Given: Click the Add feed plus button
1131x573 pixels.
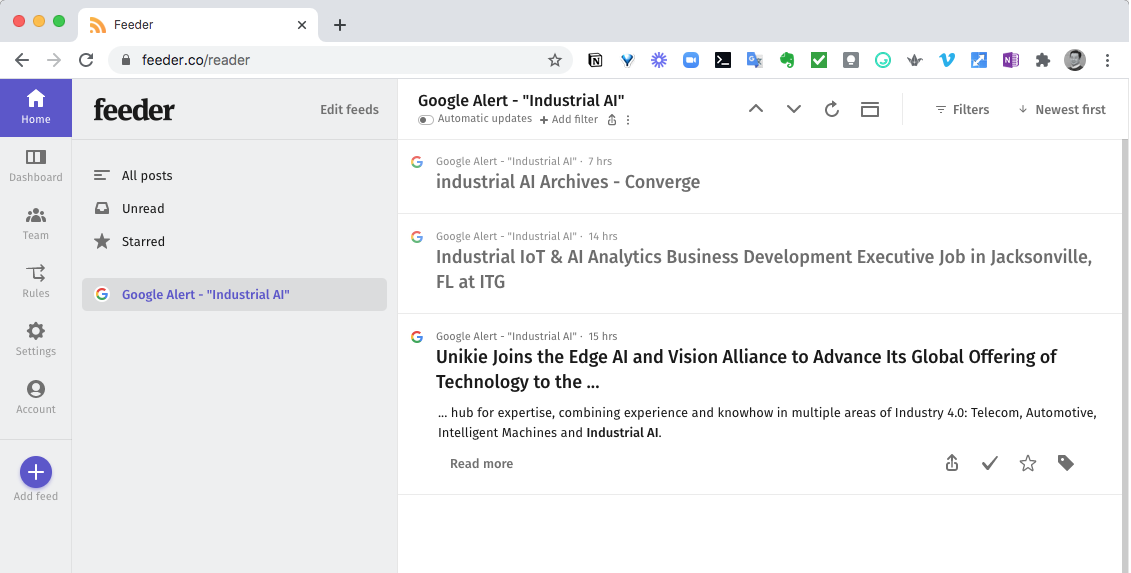Looking at the screenshot, I should coord(35,473).
